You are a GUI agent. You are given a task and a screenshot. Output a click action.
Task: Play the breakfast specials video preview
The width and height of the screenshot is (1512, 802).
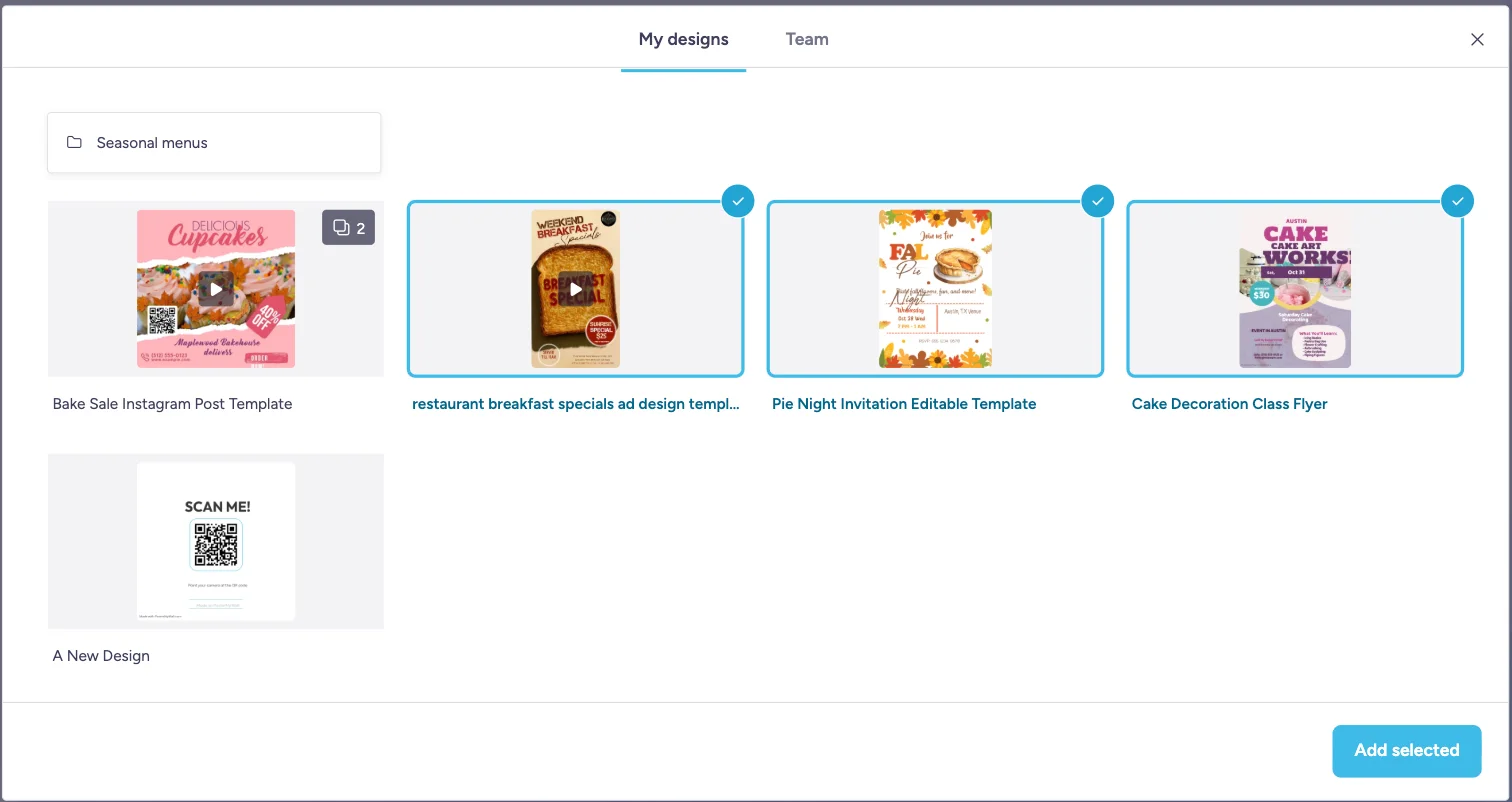tap(576, 290)
